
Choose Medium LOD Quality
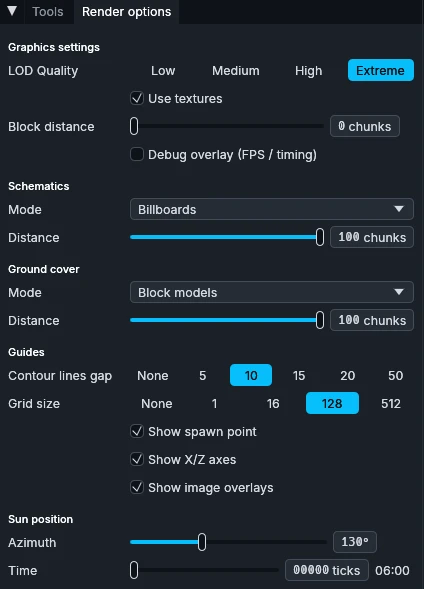(x=235, y=70)
